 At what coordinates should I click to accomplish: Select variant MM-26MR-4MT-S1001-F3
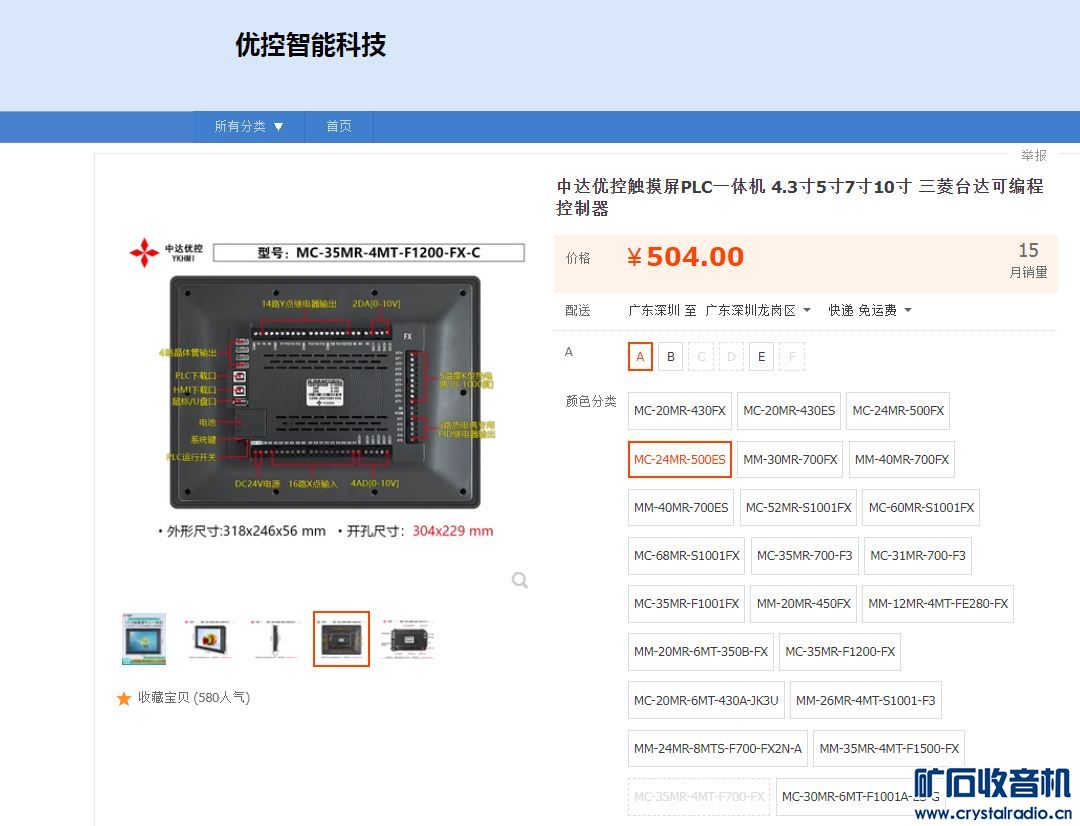(865, 701)
